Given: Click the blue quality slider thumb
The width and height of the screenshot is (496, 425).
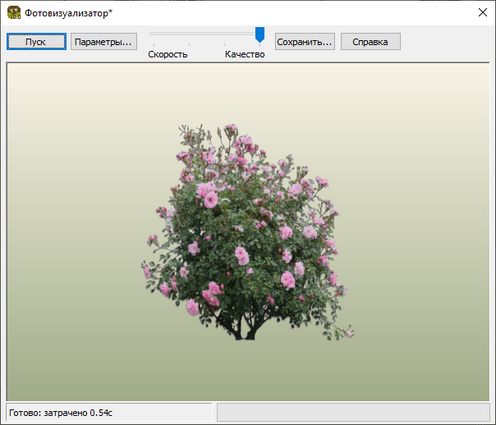Looking at the screenshot, I should (x=260, y=35).
